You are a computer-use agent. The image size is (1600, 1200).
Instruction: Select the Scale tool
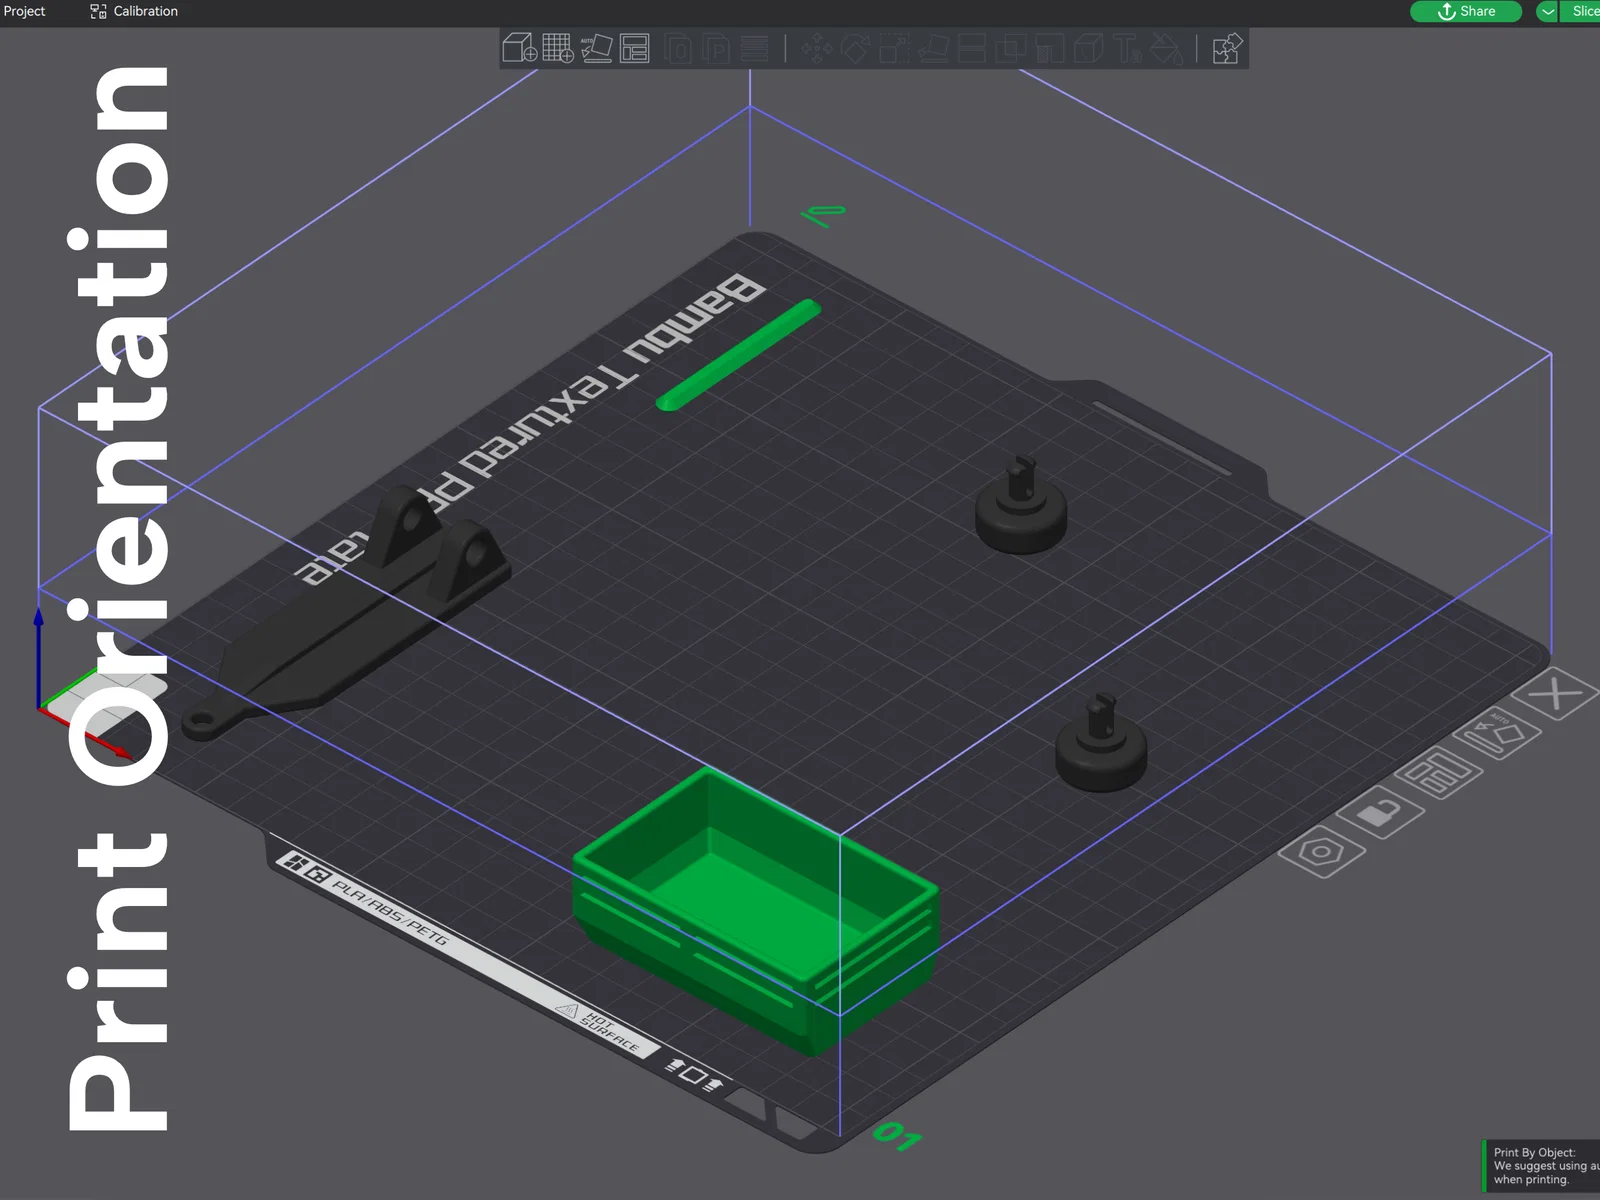[x=894, y=48]
